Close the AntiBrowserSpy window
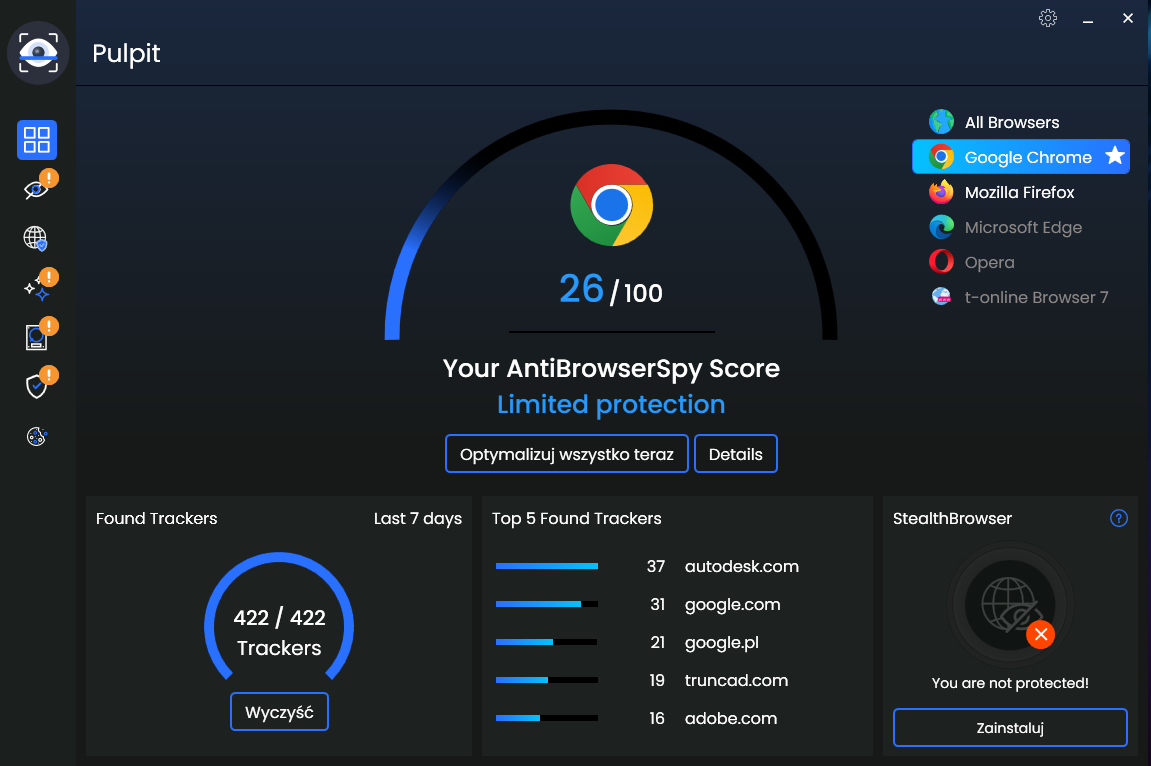Image resolution: width=1151 pixels, height=766 pixels. [1128, 18]
